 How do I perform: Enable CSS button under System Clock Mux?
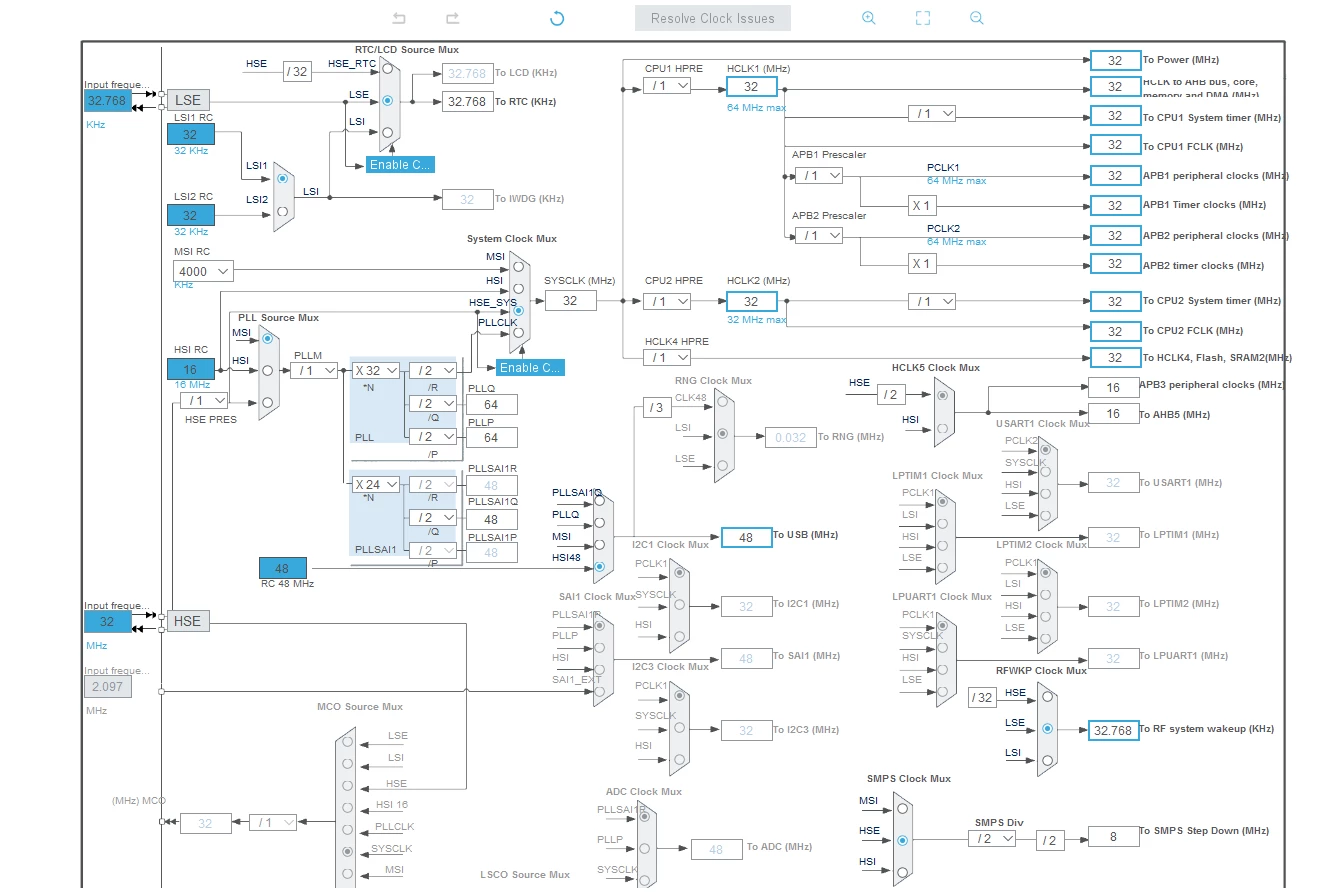530,367
